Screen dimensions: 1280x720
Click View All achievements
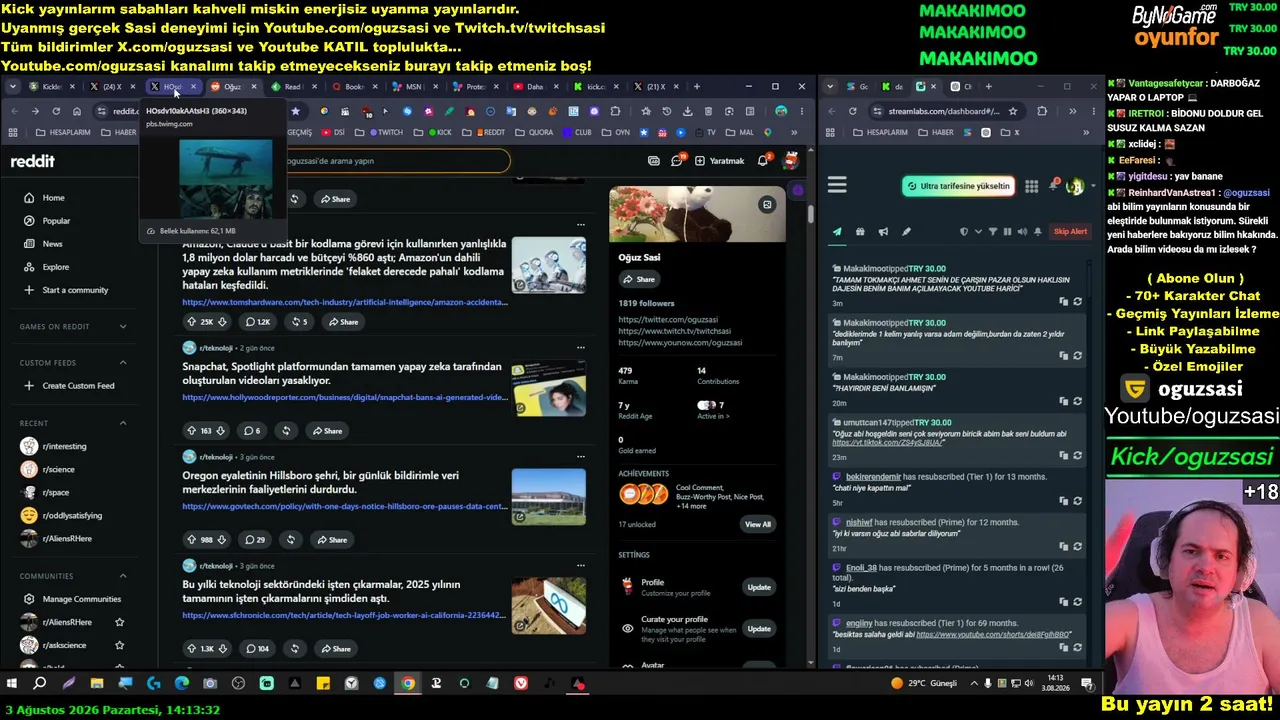pyautogui.click(x=758, y=524)
